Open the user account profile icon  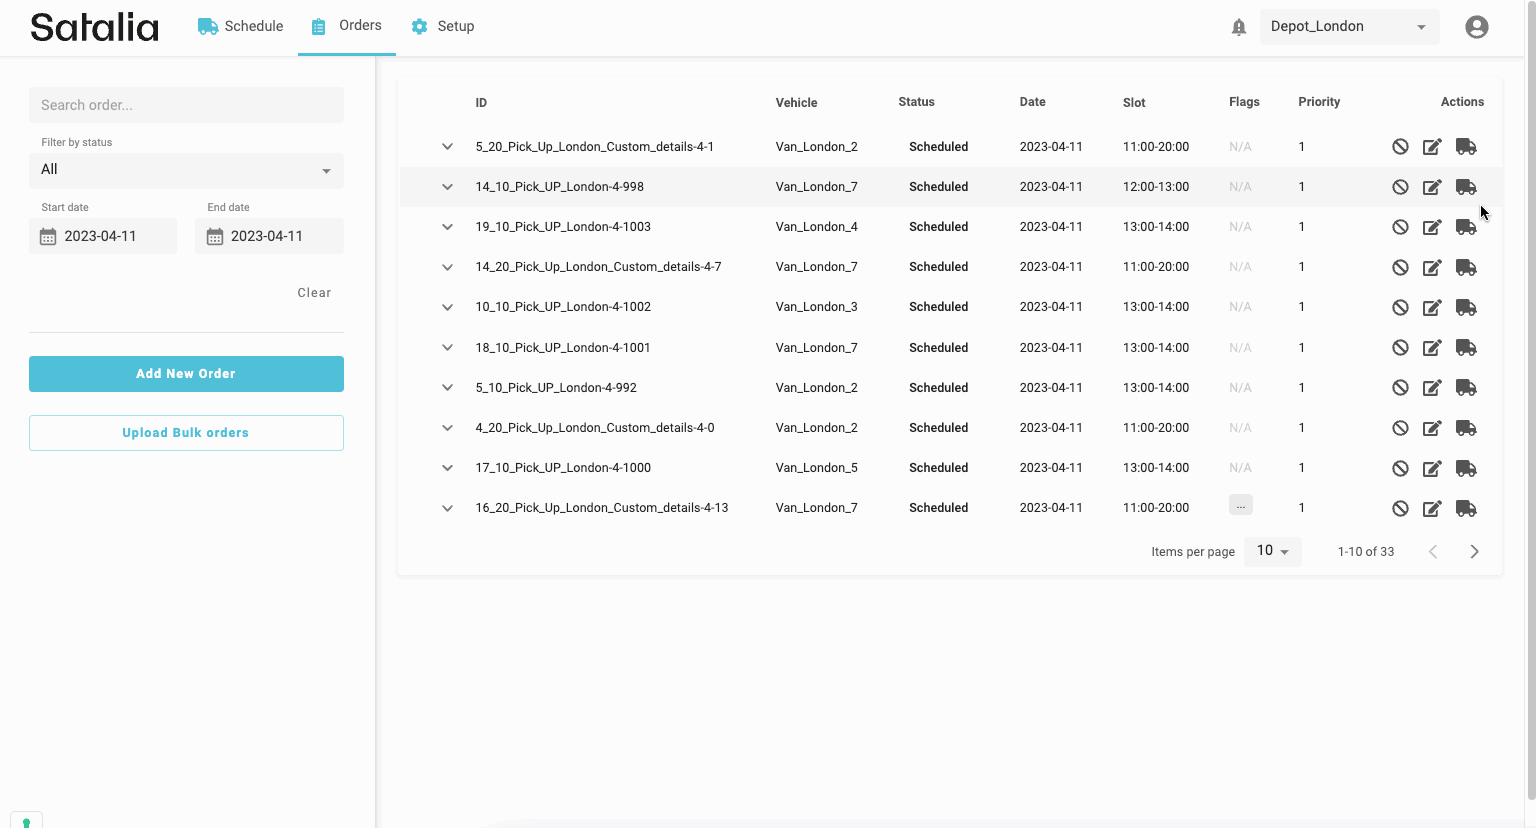[x=1476, y=27]
